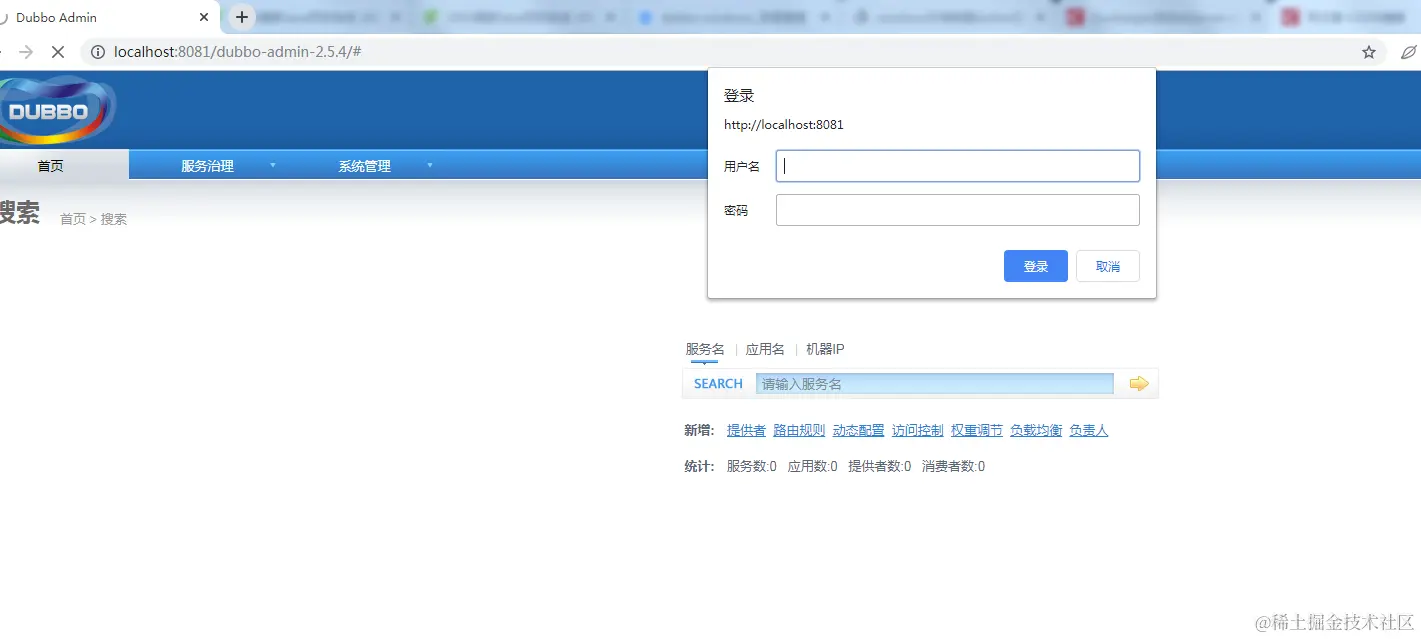Click the stop loading (X) icon
The image size is (1421, 639).
coord(57,51)
